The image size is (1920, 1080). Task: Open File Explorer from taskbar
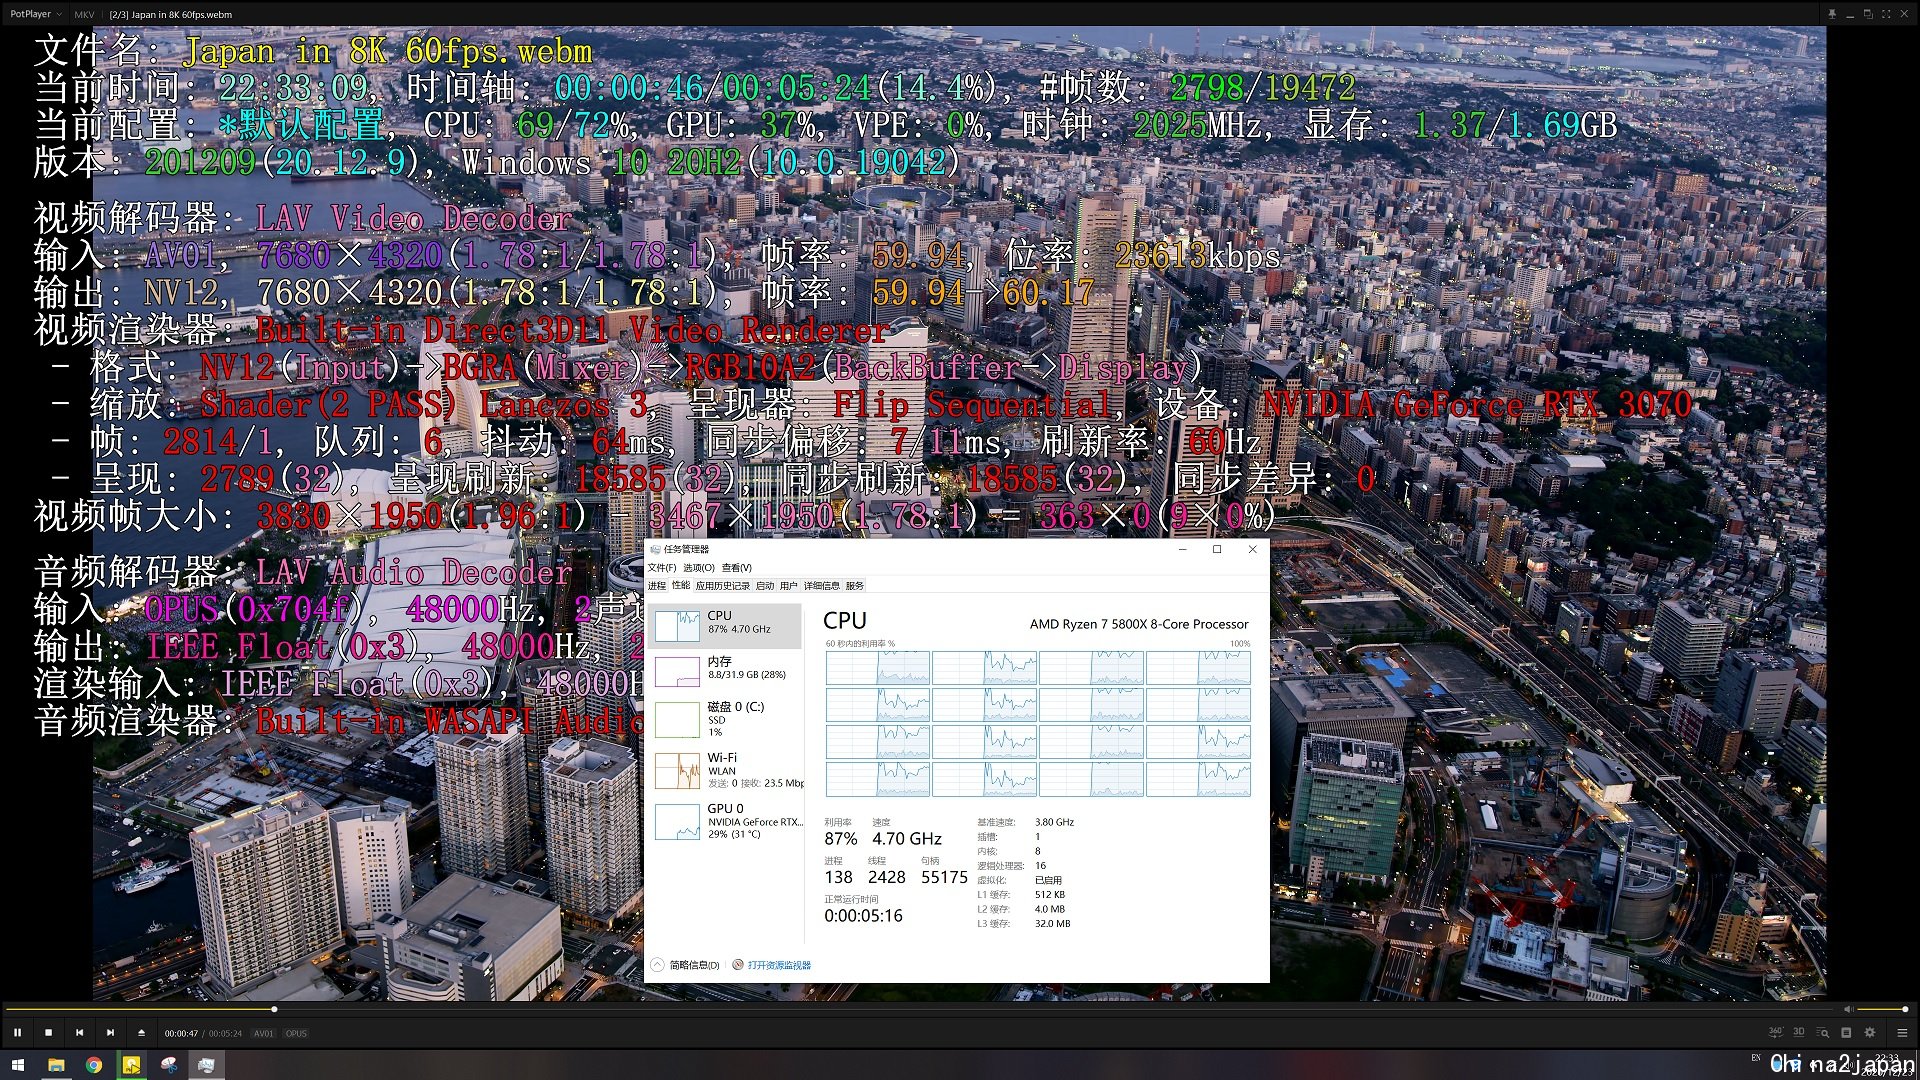56,1065
